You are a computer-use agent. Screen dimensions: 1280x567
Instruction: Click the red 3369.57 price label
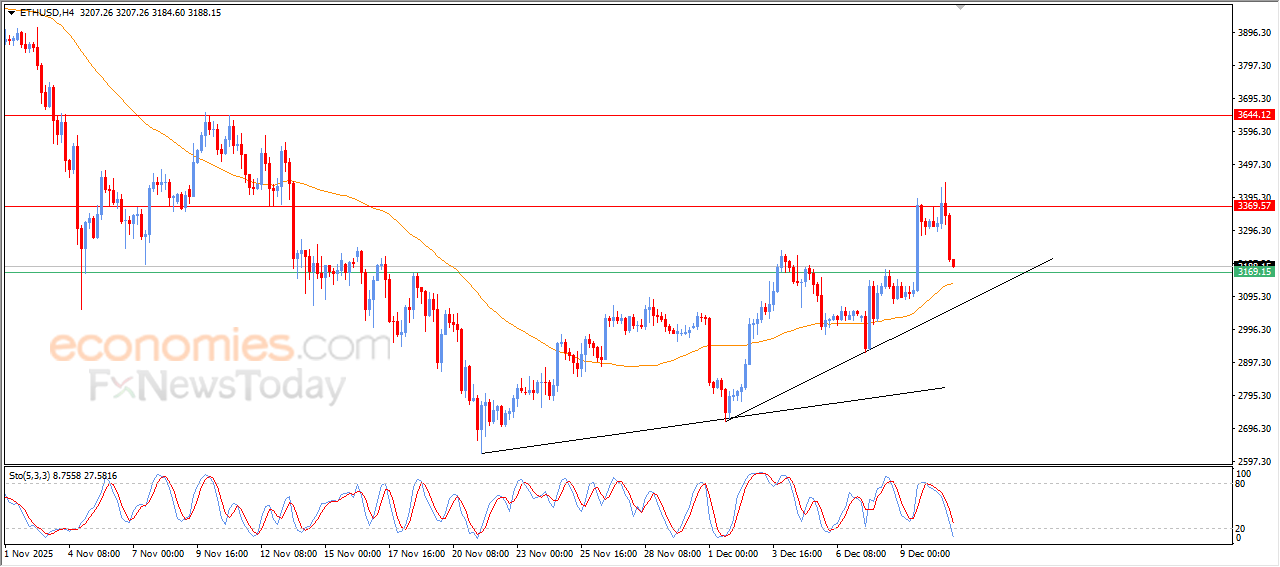[1253, 206]
